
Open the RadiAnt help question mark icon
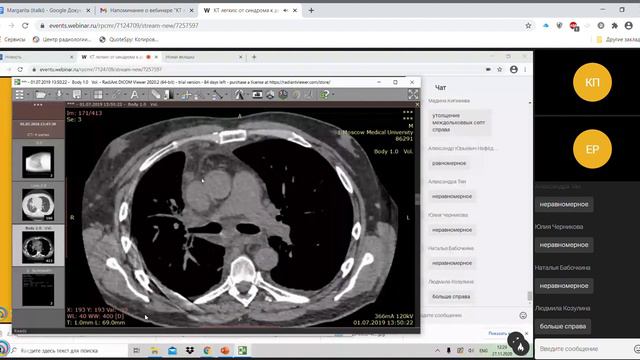click(324, 95)
